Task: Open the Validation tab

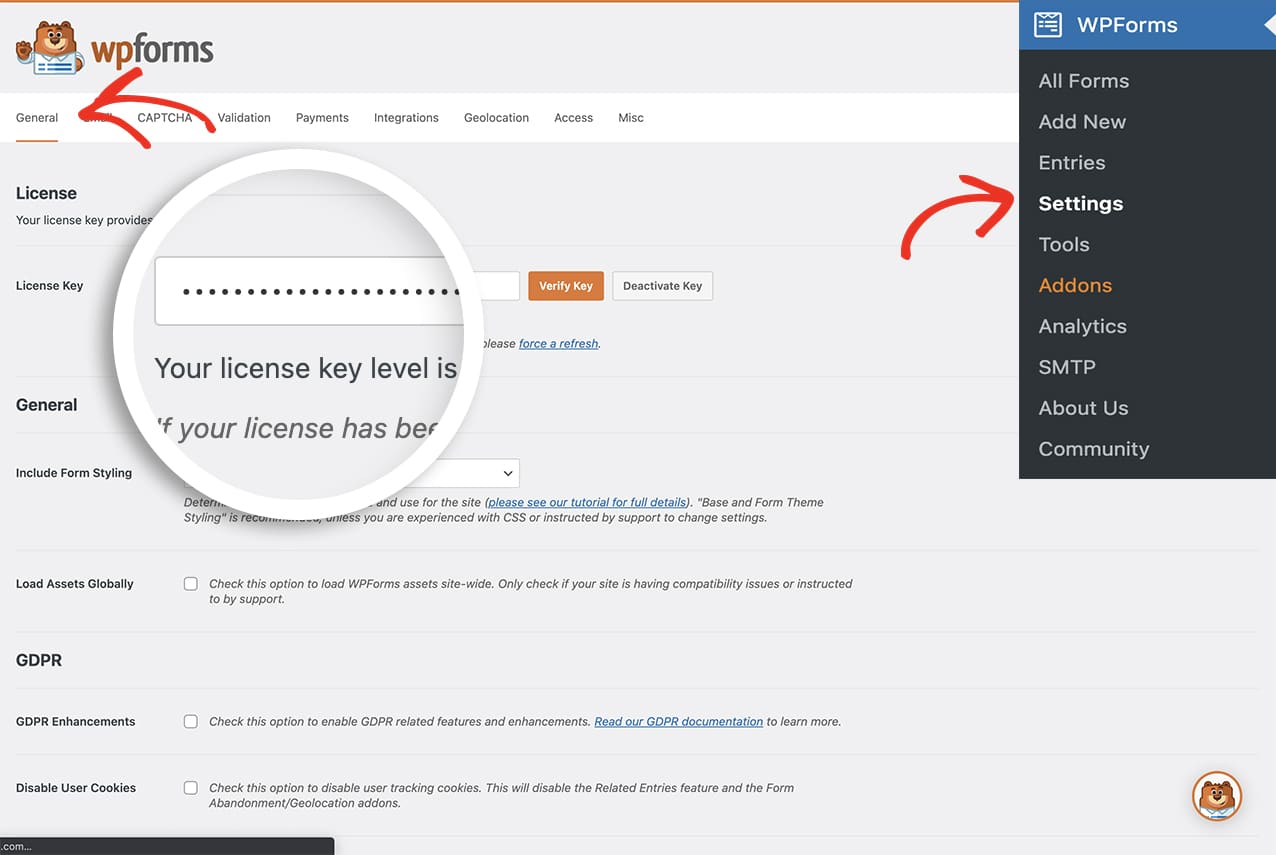Action: (244, 118)
